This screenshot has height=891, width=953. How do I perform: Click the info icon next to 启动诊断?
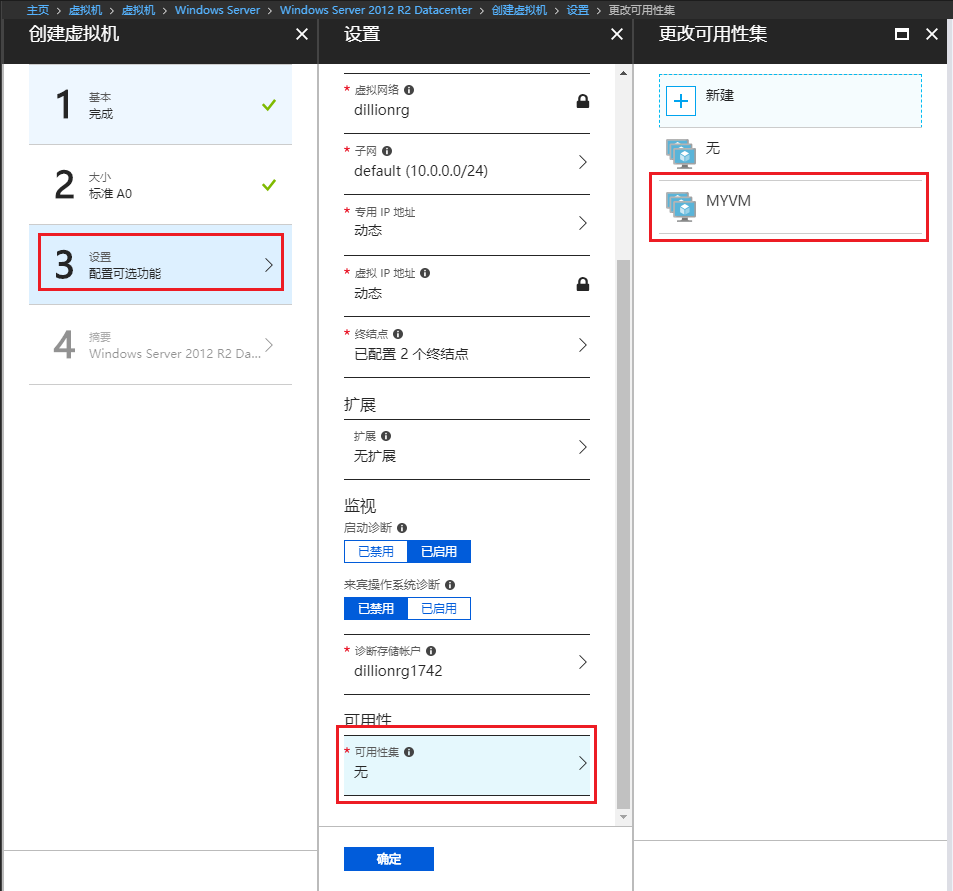(x=402, y=528)
